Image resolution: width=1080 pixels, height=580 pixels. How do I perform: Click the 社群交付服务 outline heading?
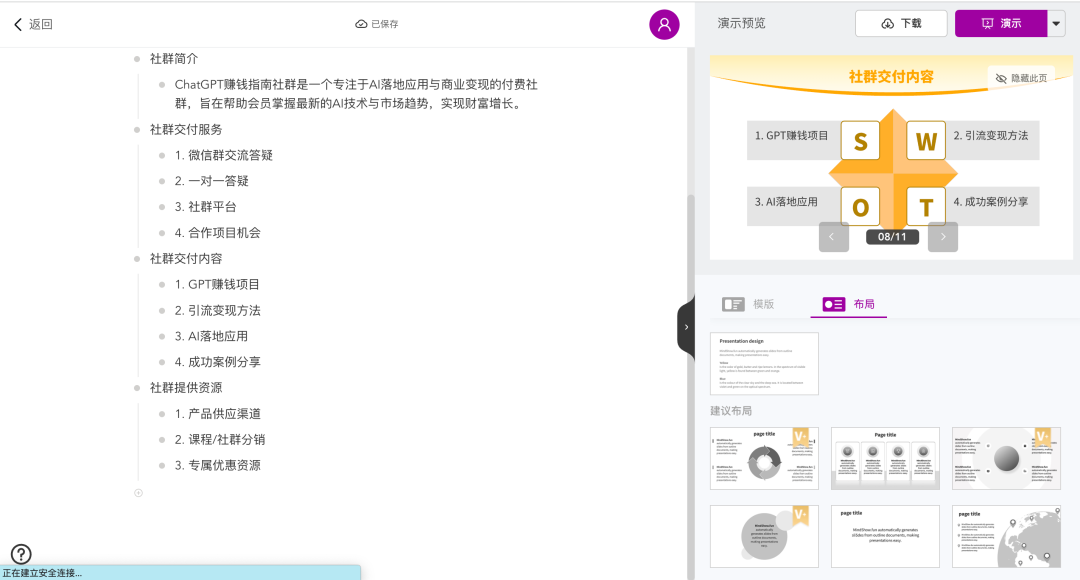186,130
